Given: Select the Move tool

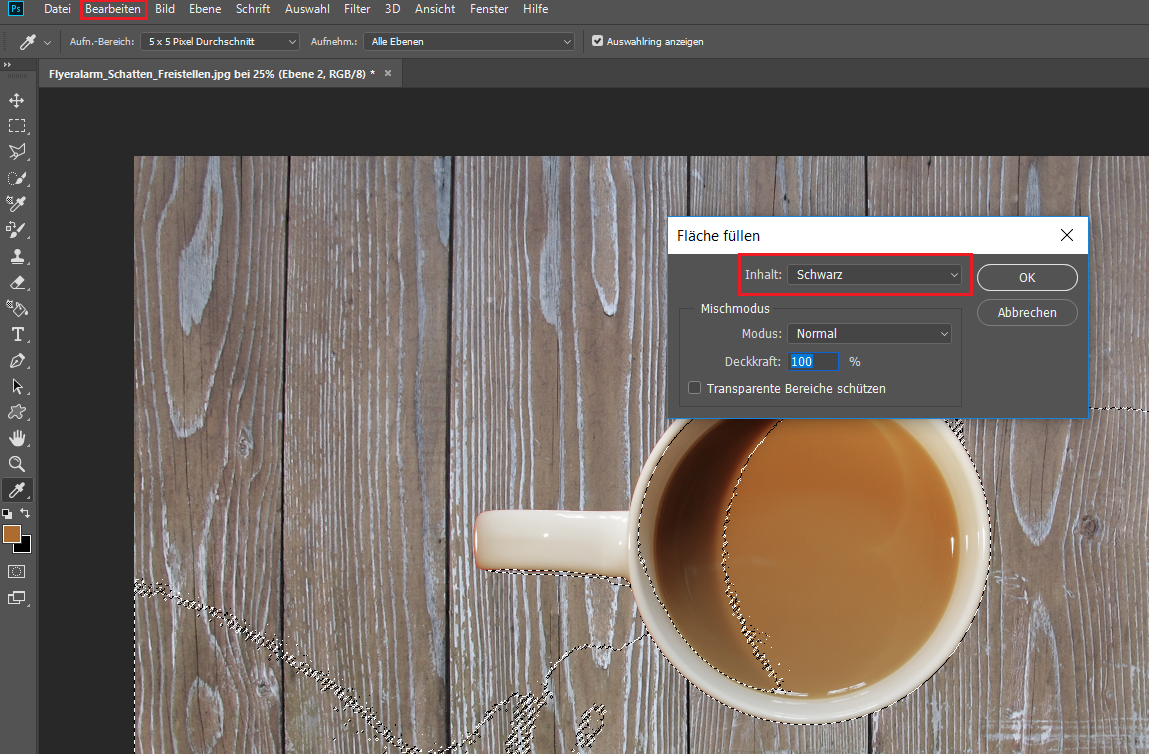Looking at the screenshot, I should [x=17, y=100].
